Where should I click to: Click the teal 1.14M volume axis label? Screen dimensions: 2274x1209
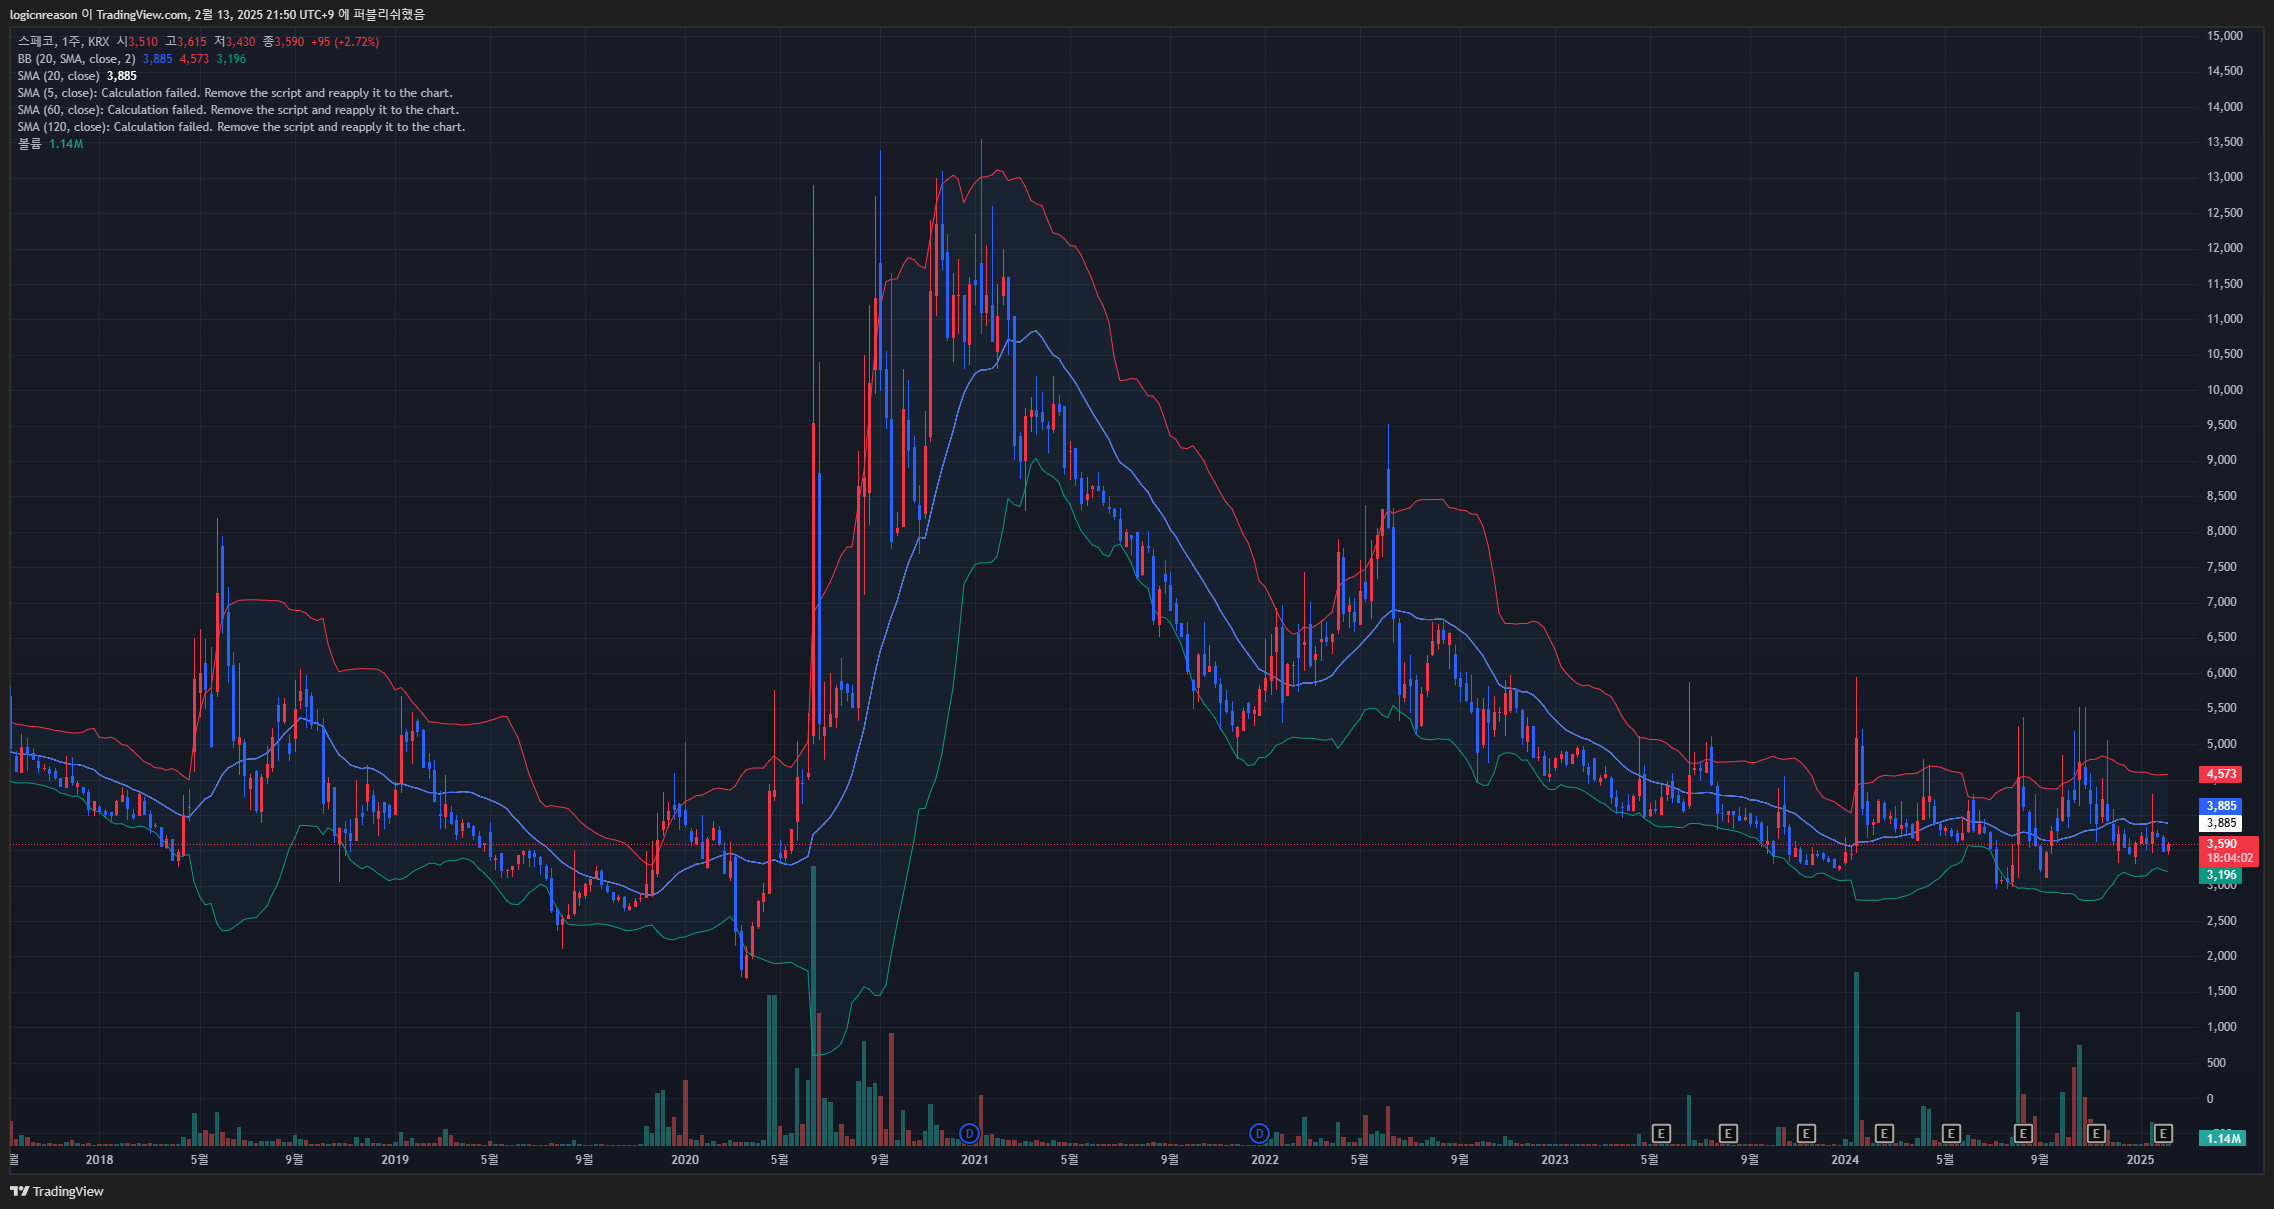coord(2223,1138)
